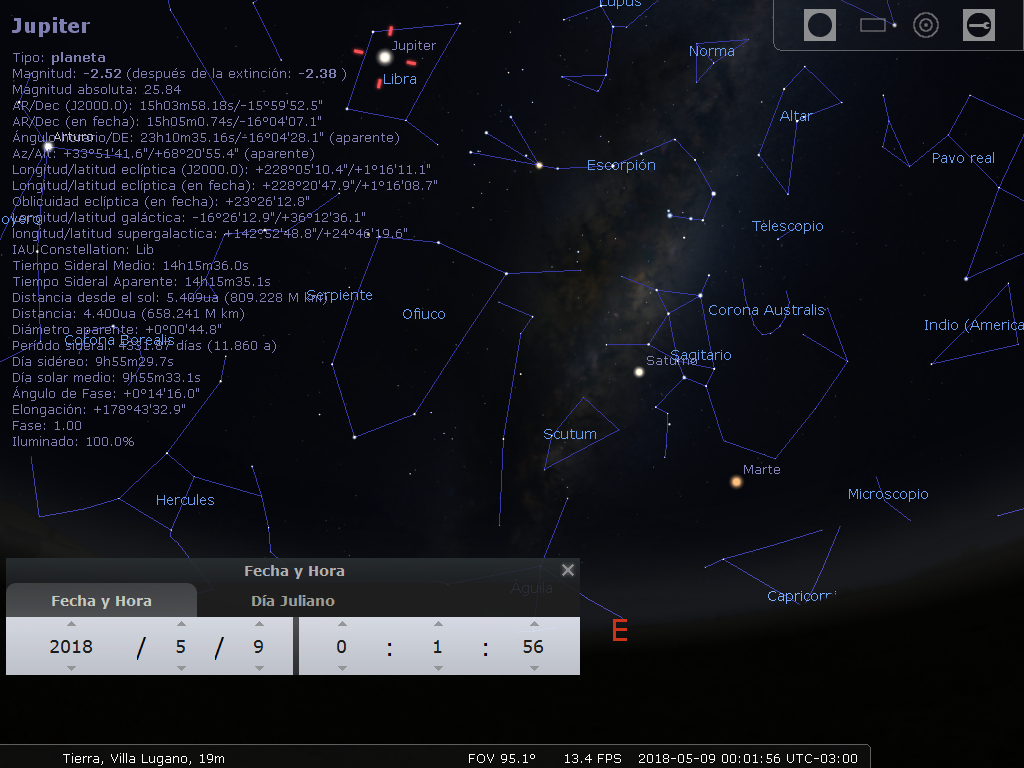Click the Serpiente constellation label
Image resolution: width=1024 pixels, height=768 pixels.
[340, 295]
